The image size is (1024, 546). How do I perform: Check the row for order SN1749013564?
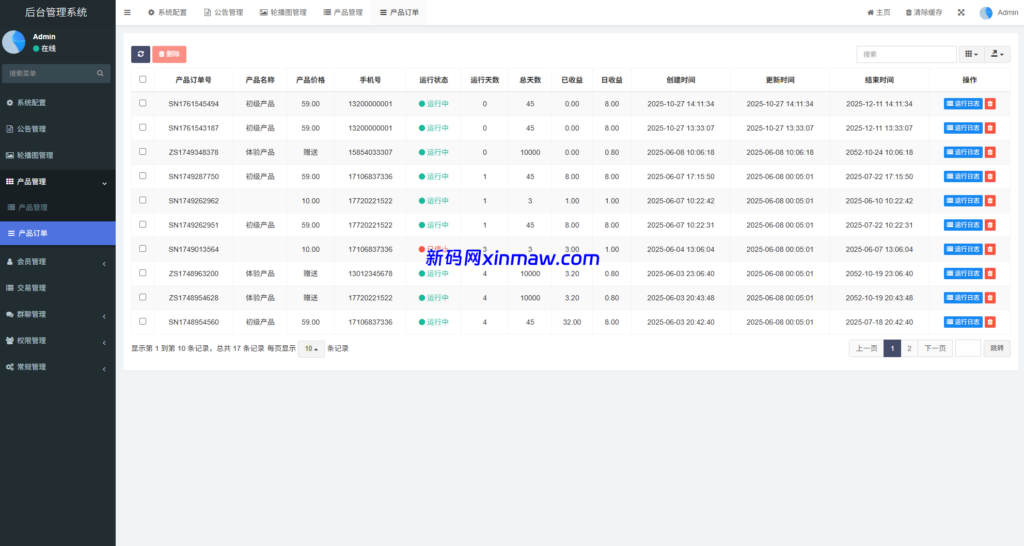coord(142,248)
